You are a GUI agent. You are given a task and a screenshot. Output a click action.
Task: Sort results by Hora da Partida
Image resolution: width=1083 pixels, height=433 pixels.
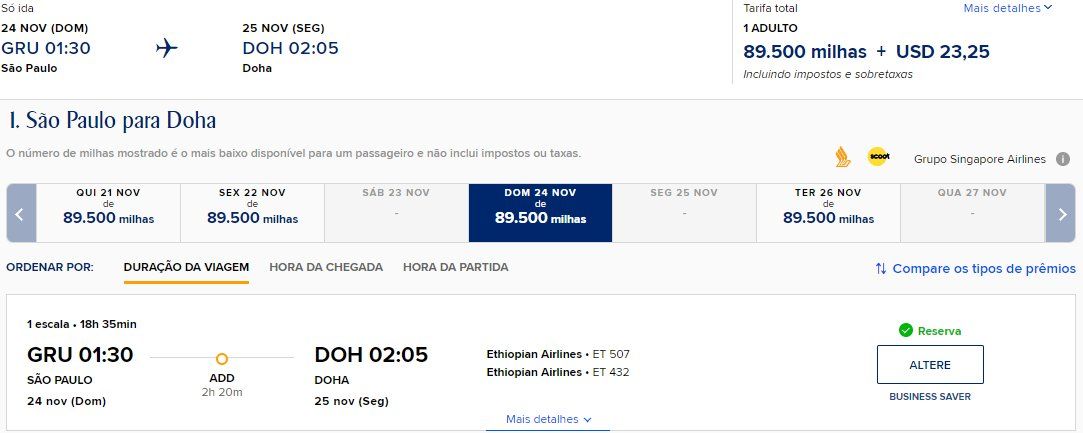click(x=456, y=267)
